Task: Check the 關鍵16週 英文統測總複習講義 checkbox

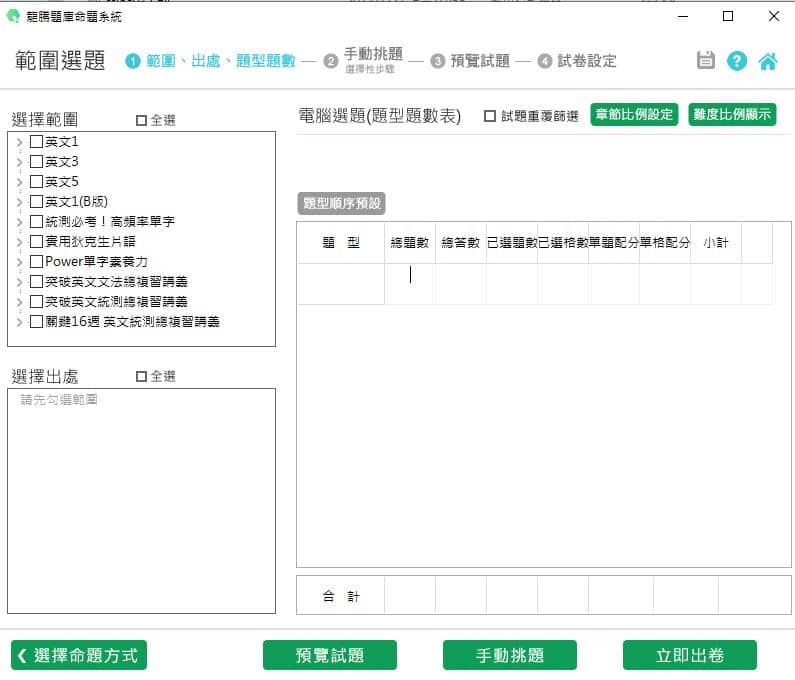Action: (x=36, y=321)
